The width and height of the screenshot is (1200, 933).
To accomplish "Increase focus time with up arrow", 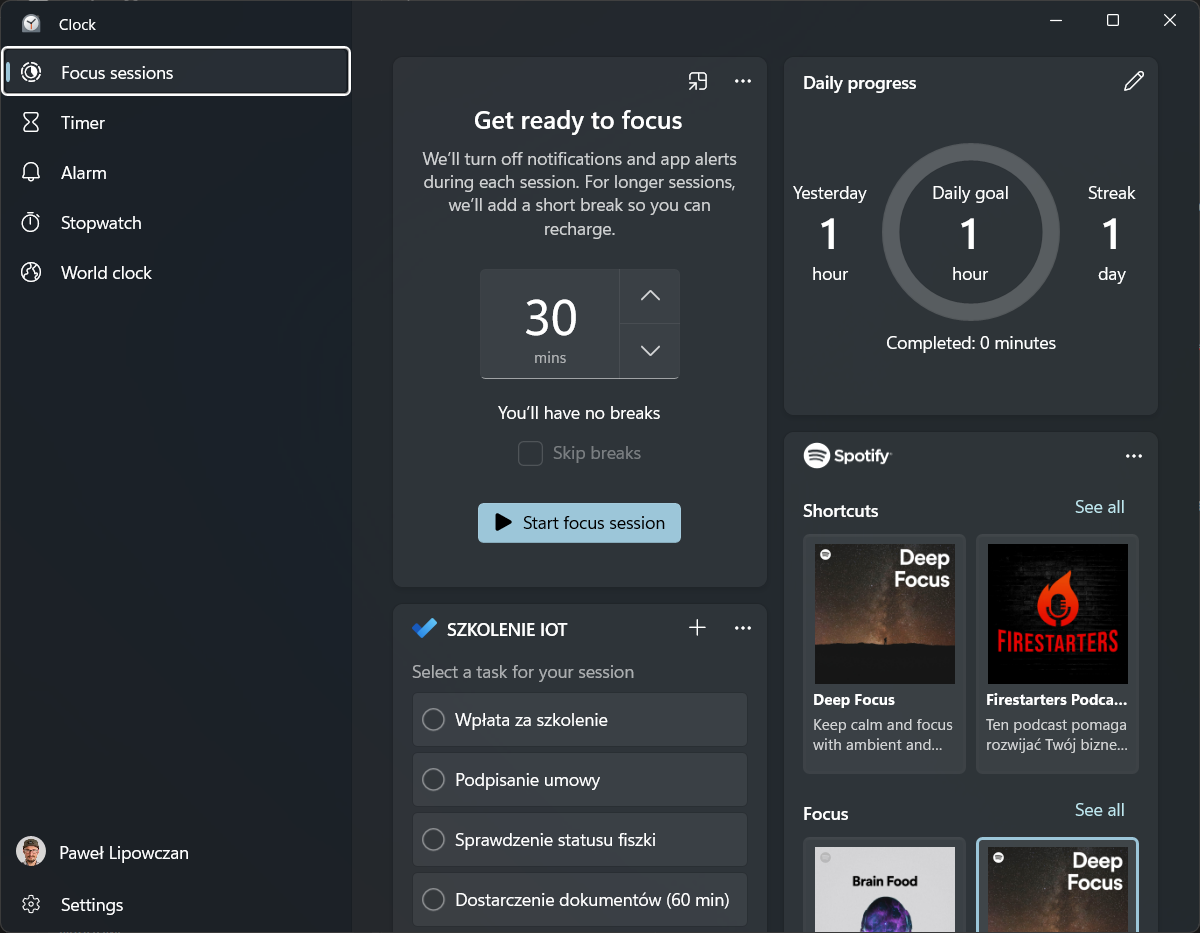I will tap(650, 296).
